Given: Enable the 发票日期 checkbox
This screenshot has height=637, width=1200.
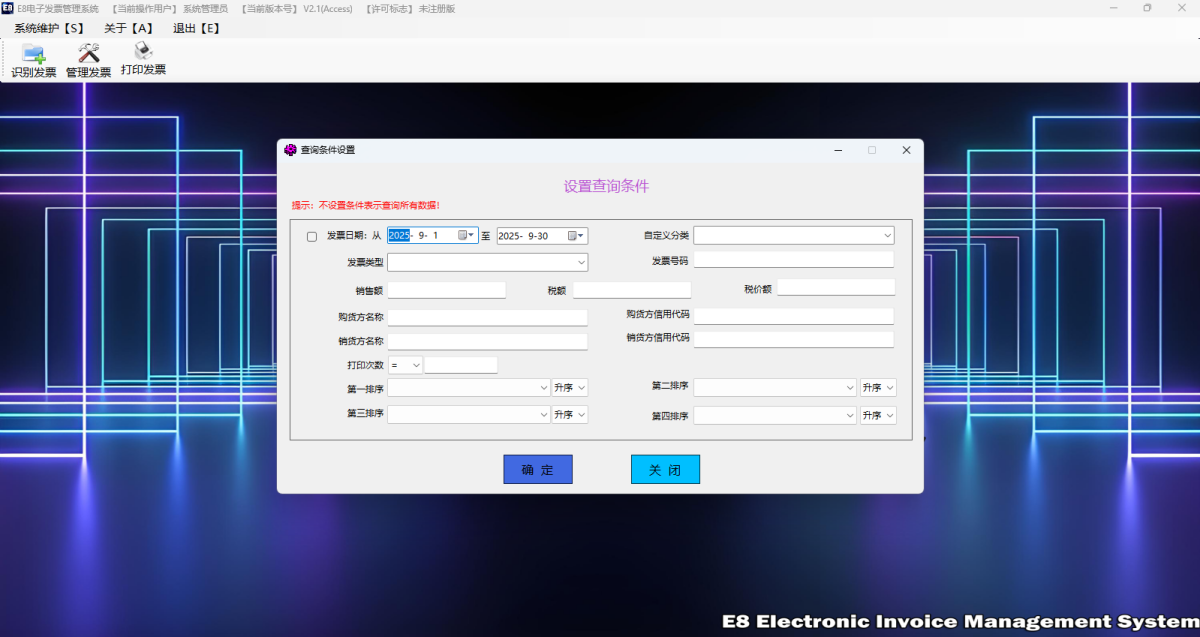Looking at the screenshot, I should pyautogui.click(x=312, y=237).
